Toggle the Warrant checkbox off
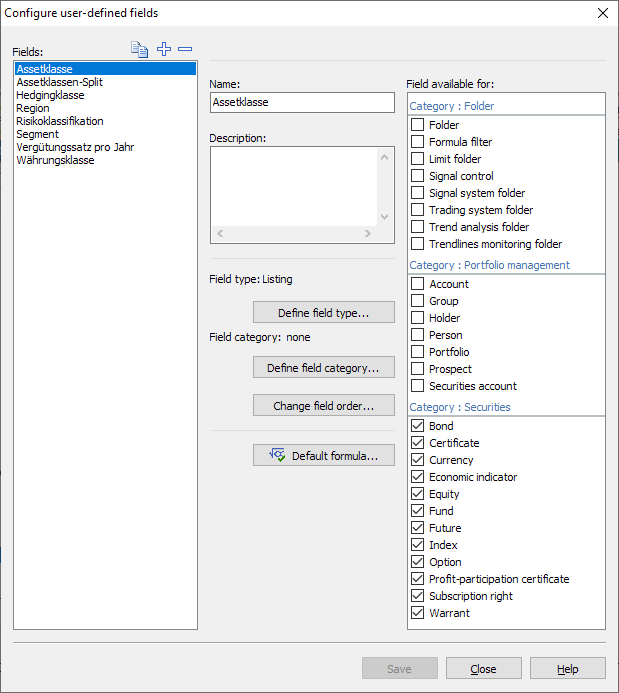This screenshot has width=619, height=693. [418, 613]
